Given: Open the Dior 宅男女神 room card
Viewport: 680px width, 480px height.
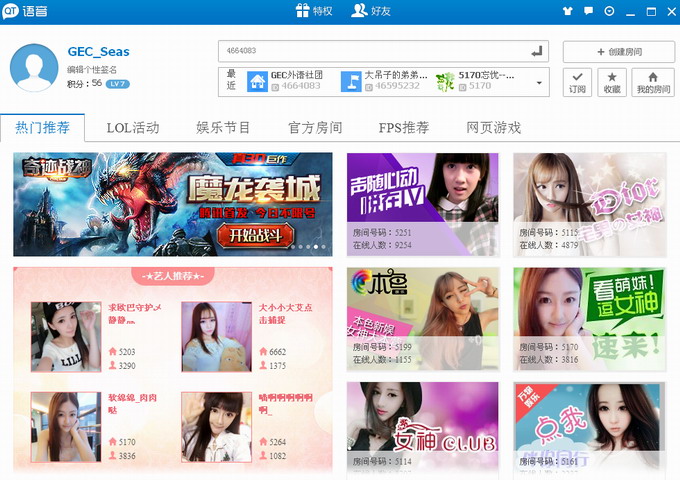Looking at the screenshot, I should [x=589, y=205].
